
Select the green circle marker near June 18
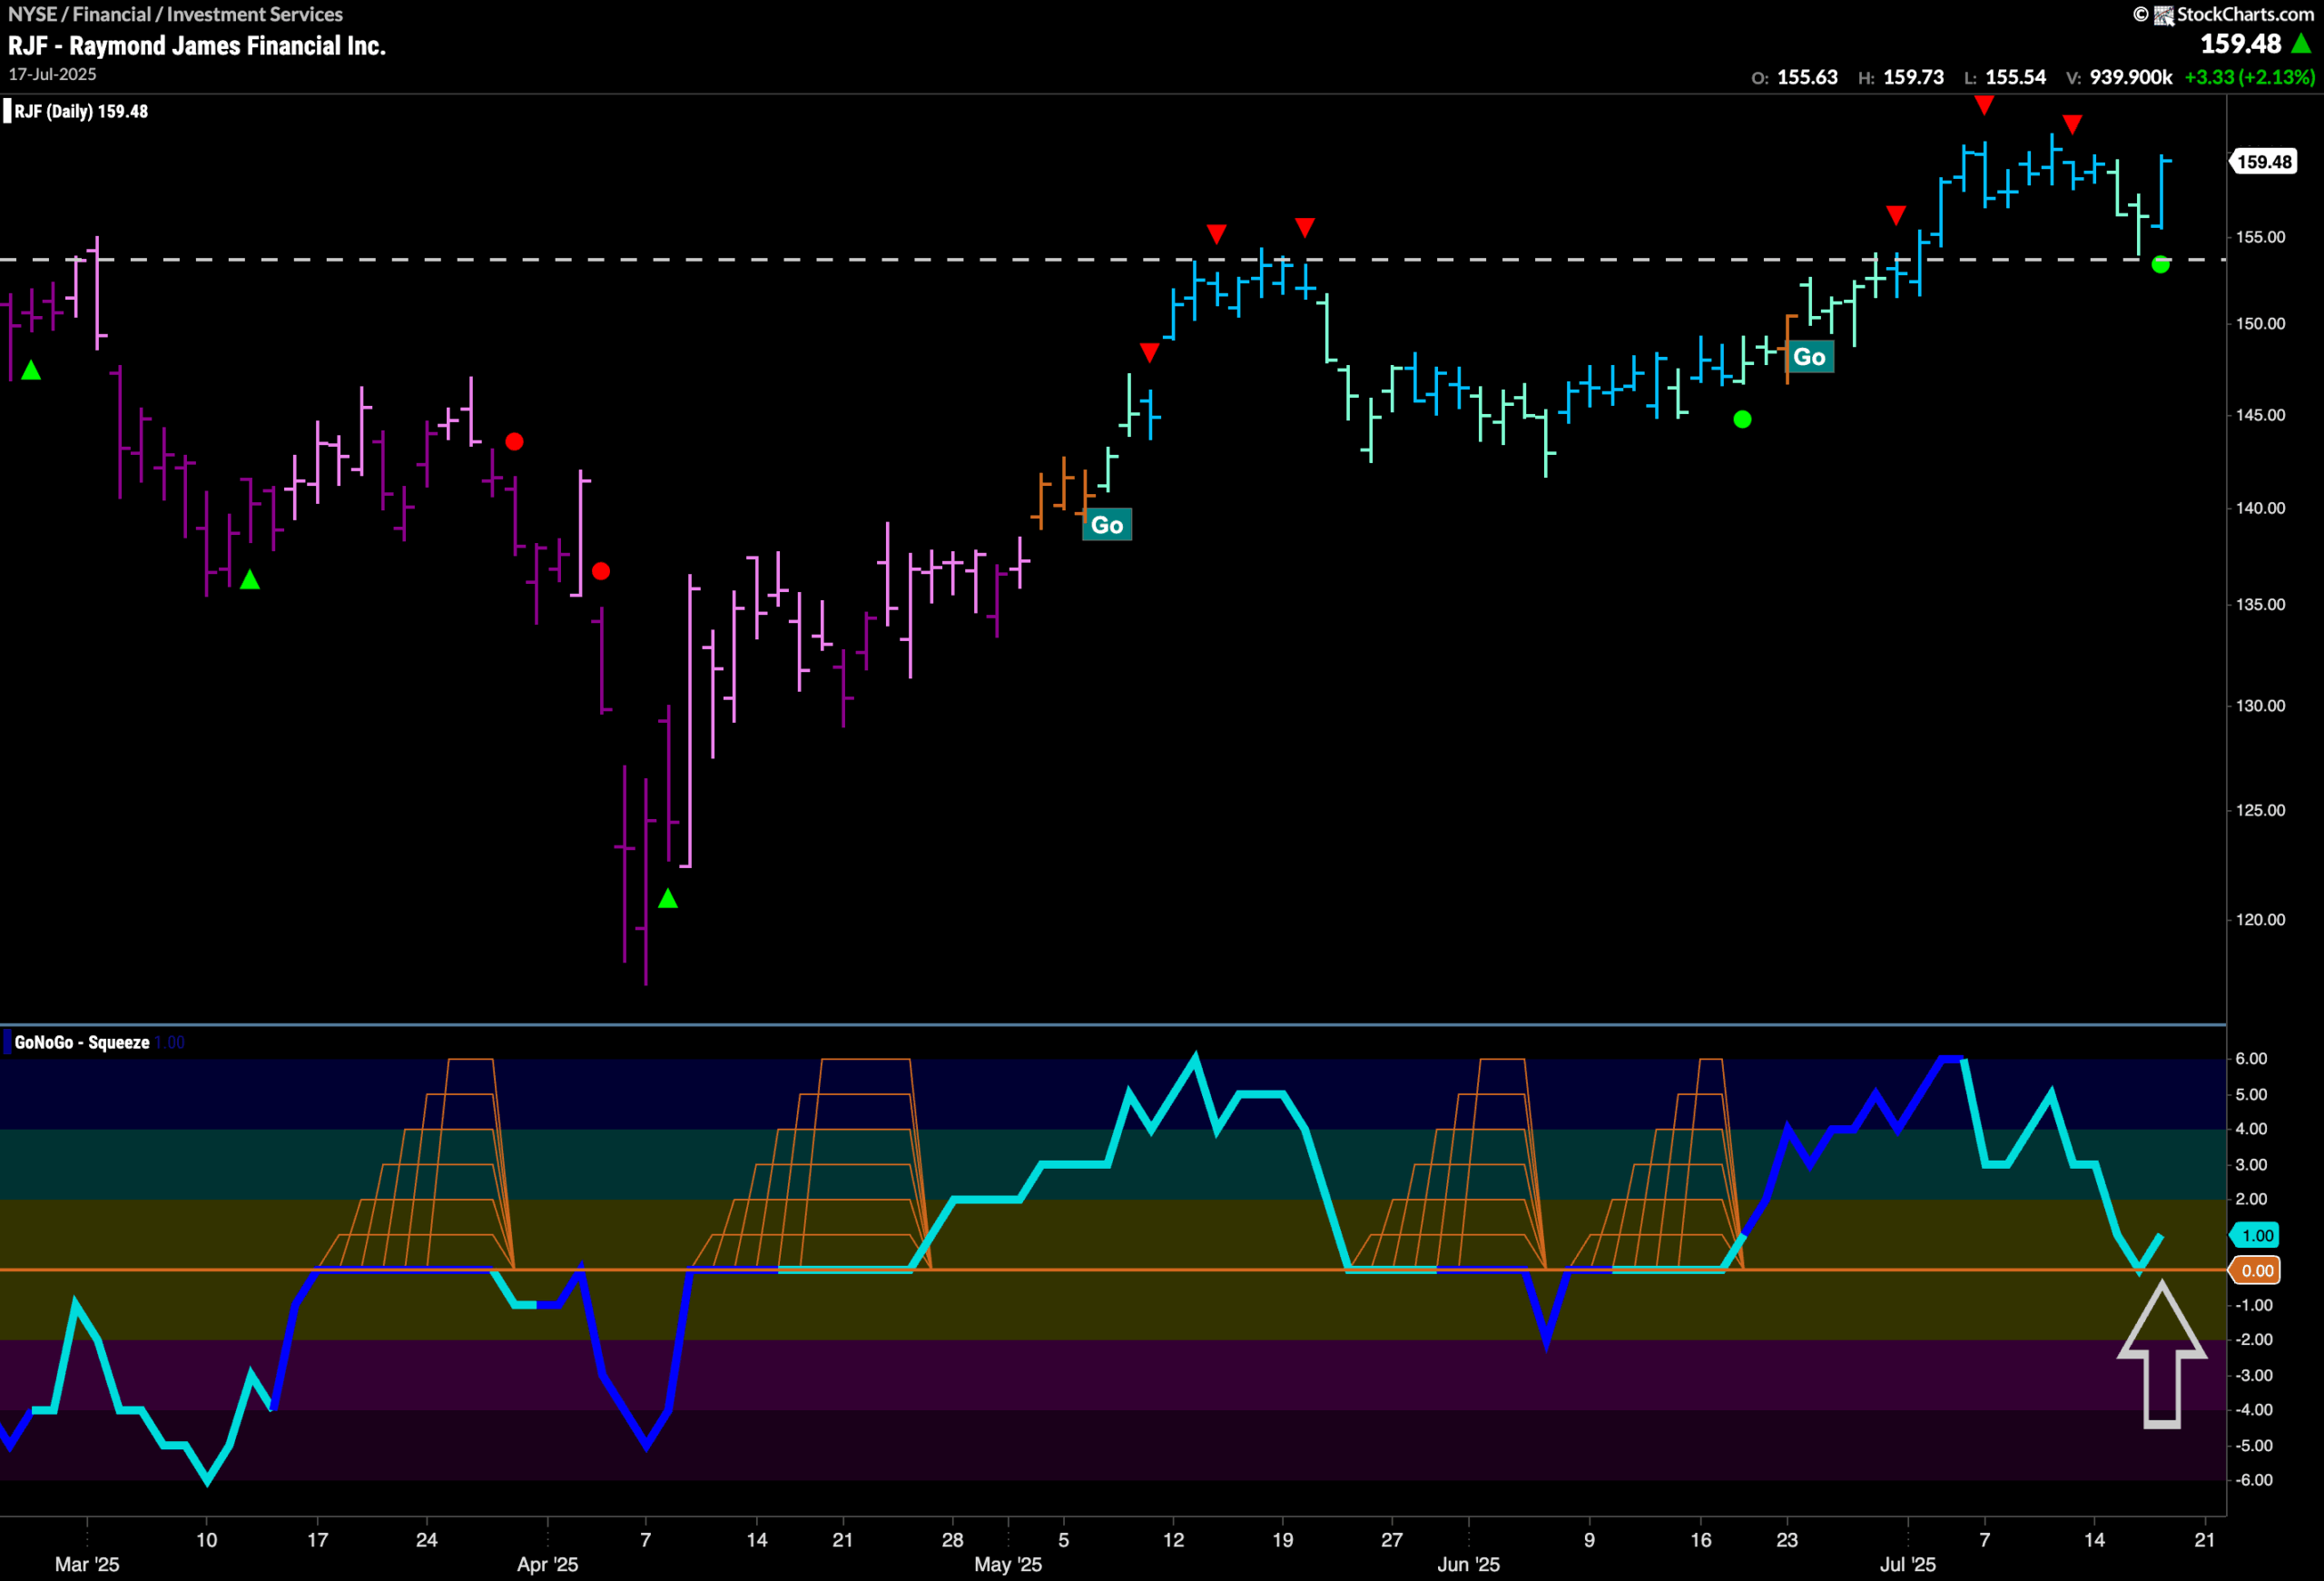(x=1742, y=419)
